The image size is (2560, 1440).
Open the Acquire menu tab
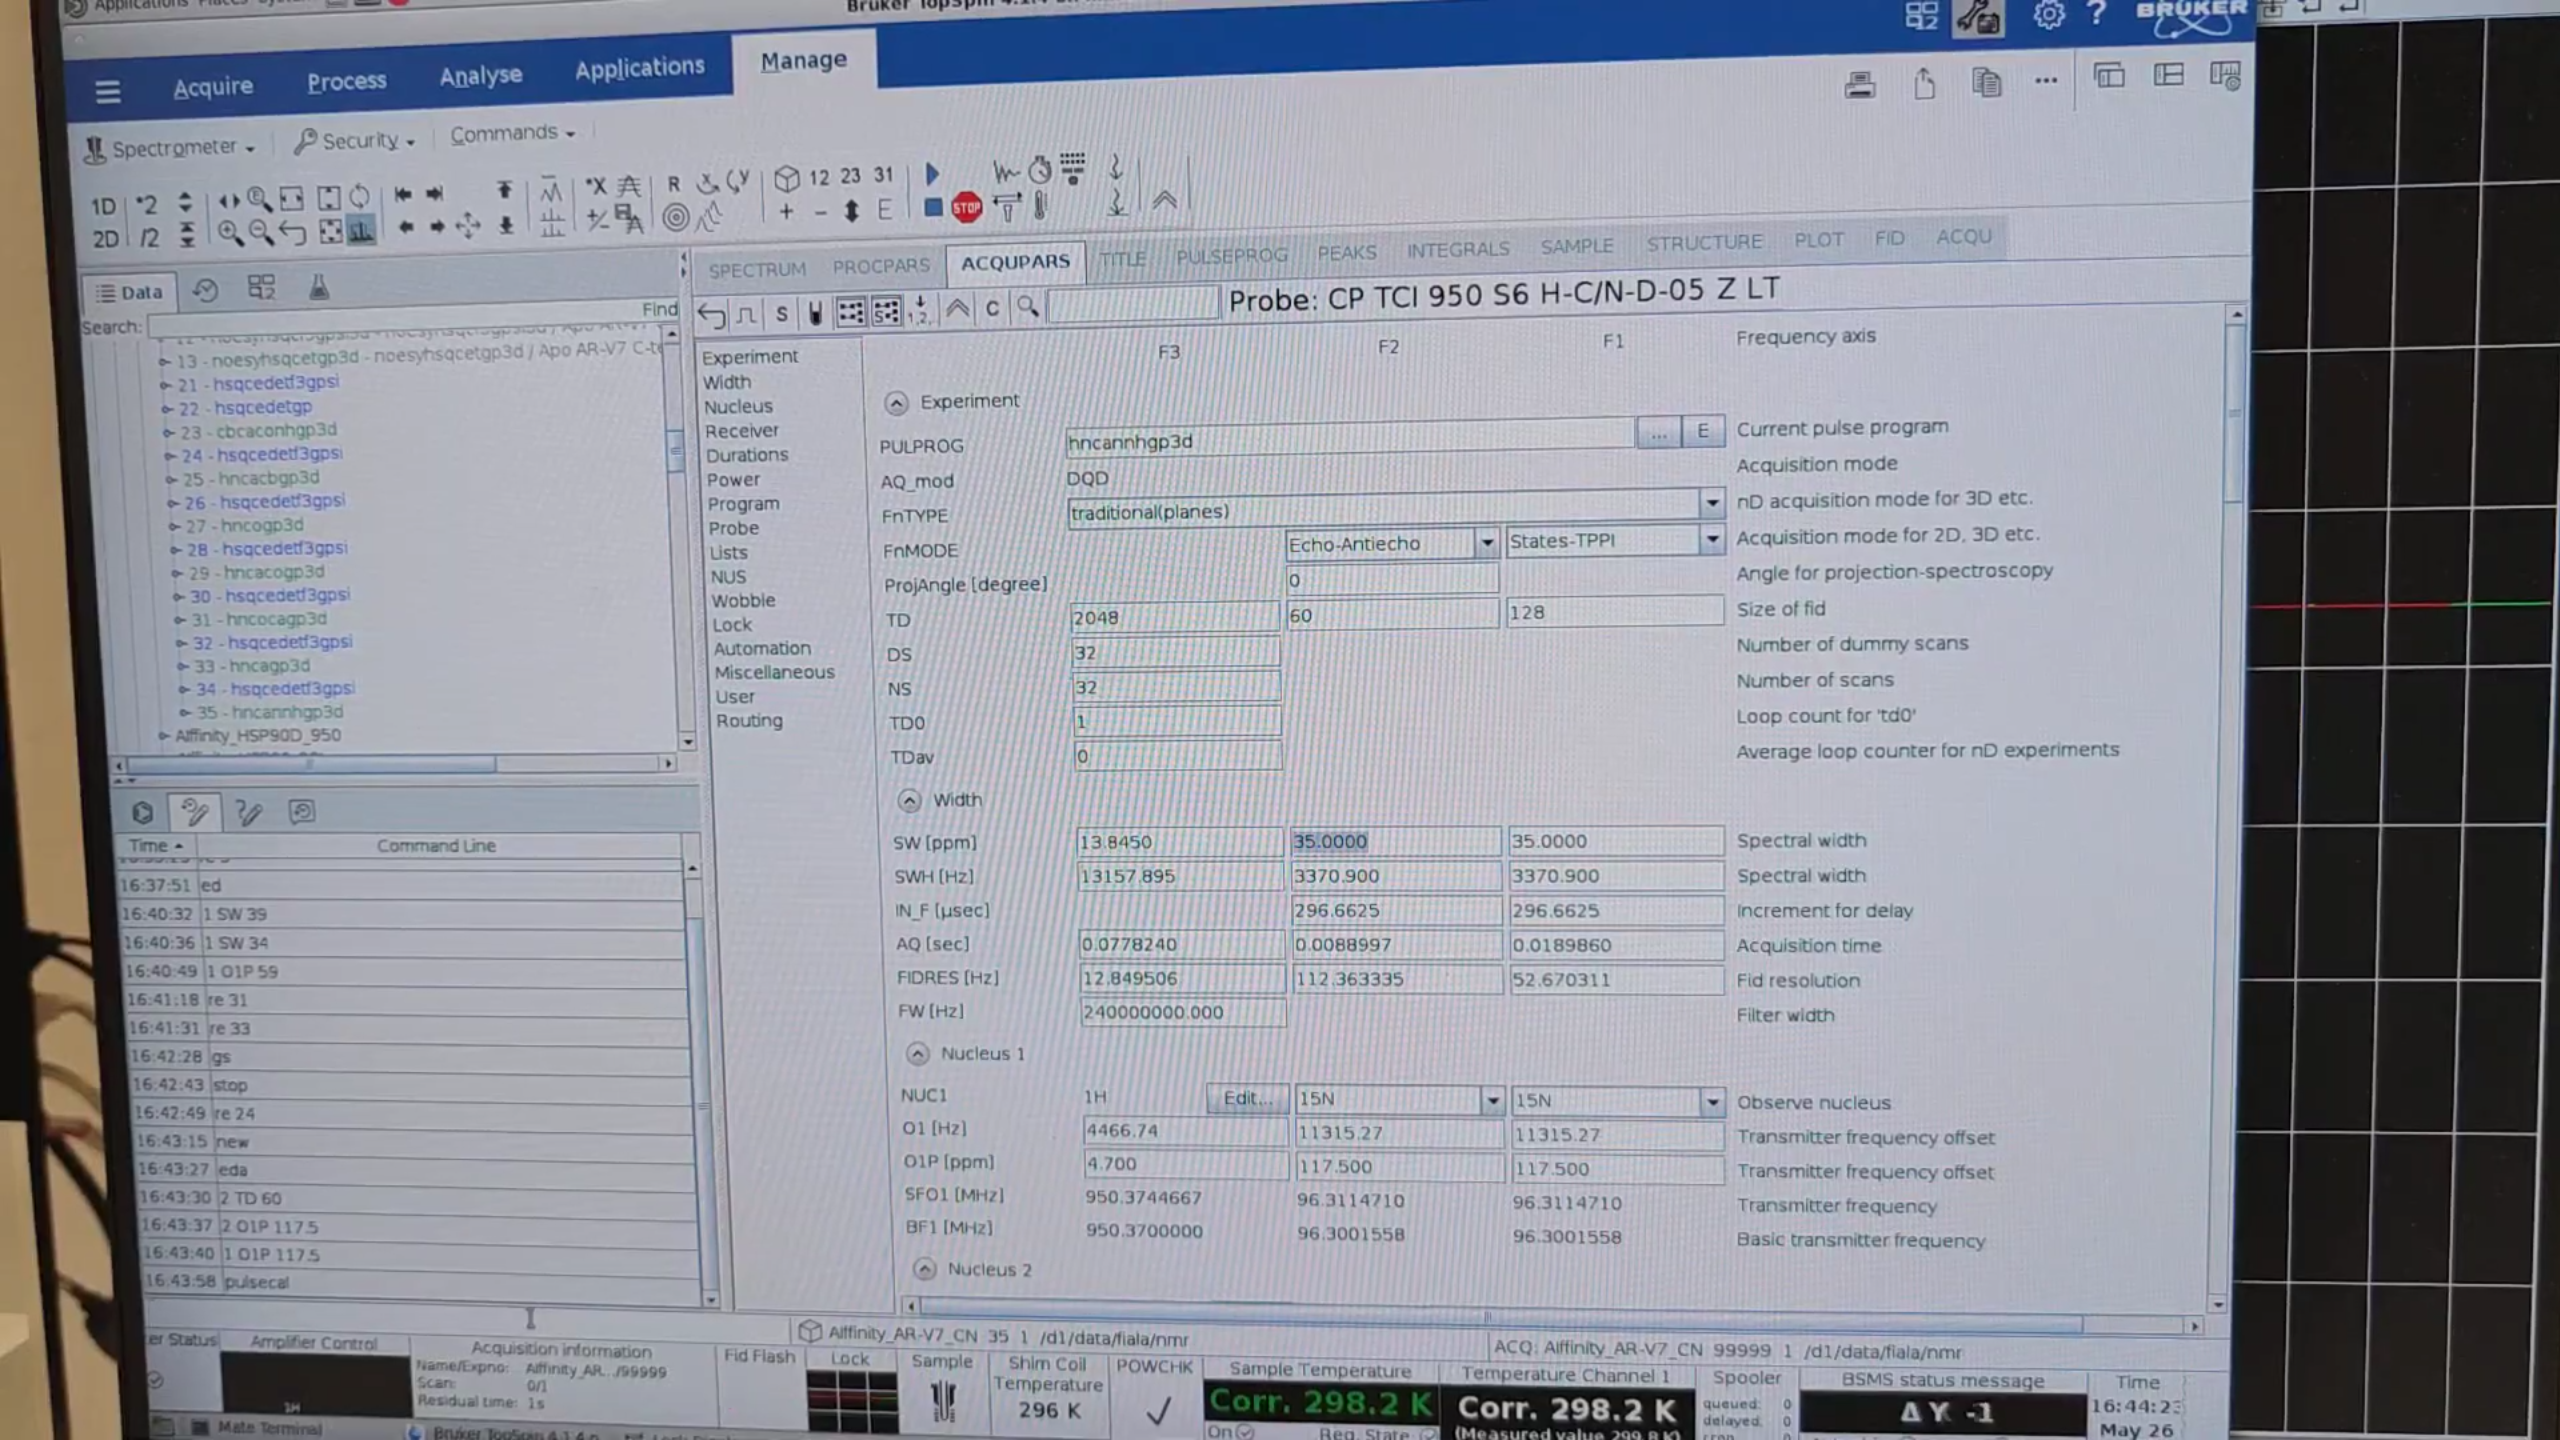click(212, 87)
